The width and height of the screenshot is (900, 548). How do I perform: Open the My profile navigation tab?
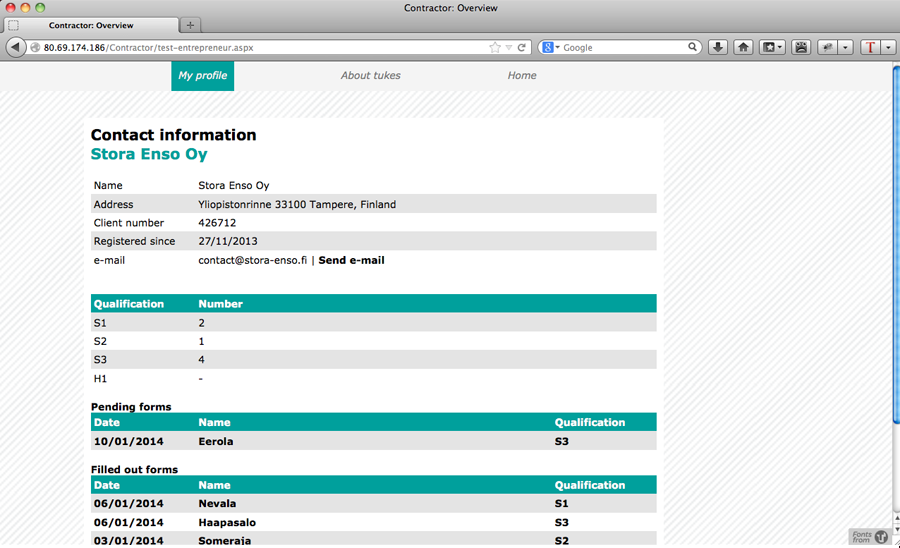[202, 76]
